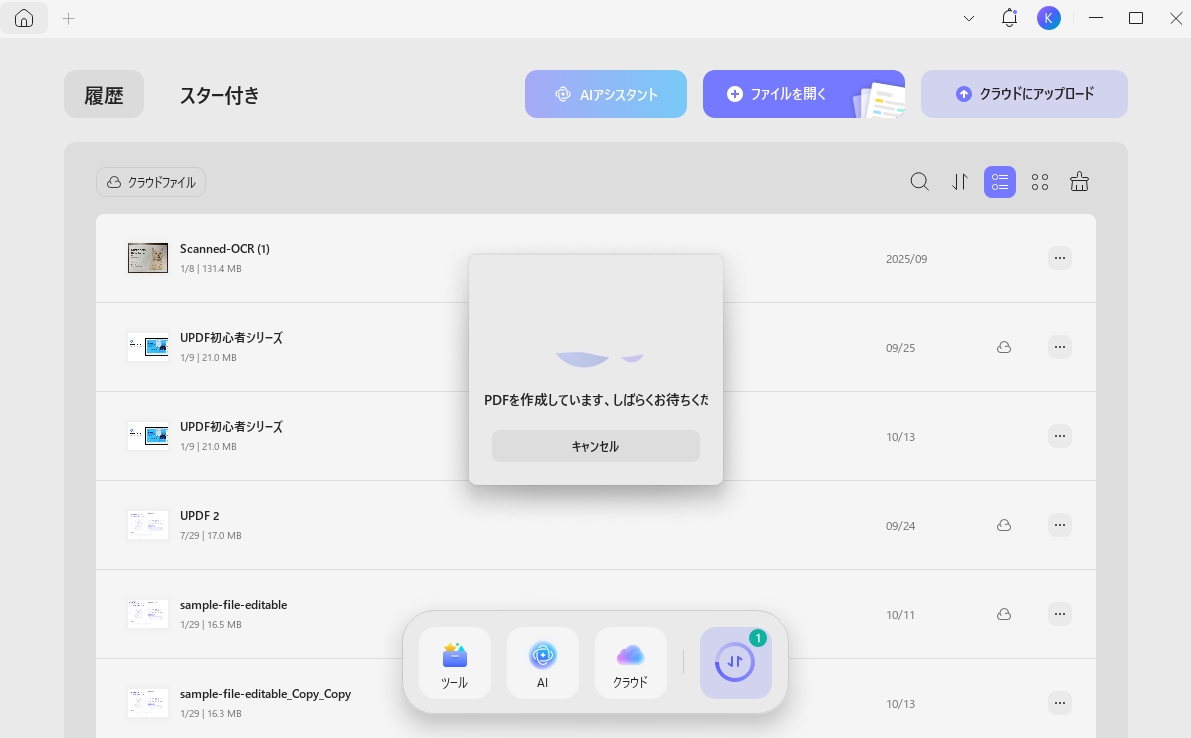Open the conversion tasks progress icon

pyautogui.click(x=735, y=663)
